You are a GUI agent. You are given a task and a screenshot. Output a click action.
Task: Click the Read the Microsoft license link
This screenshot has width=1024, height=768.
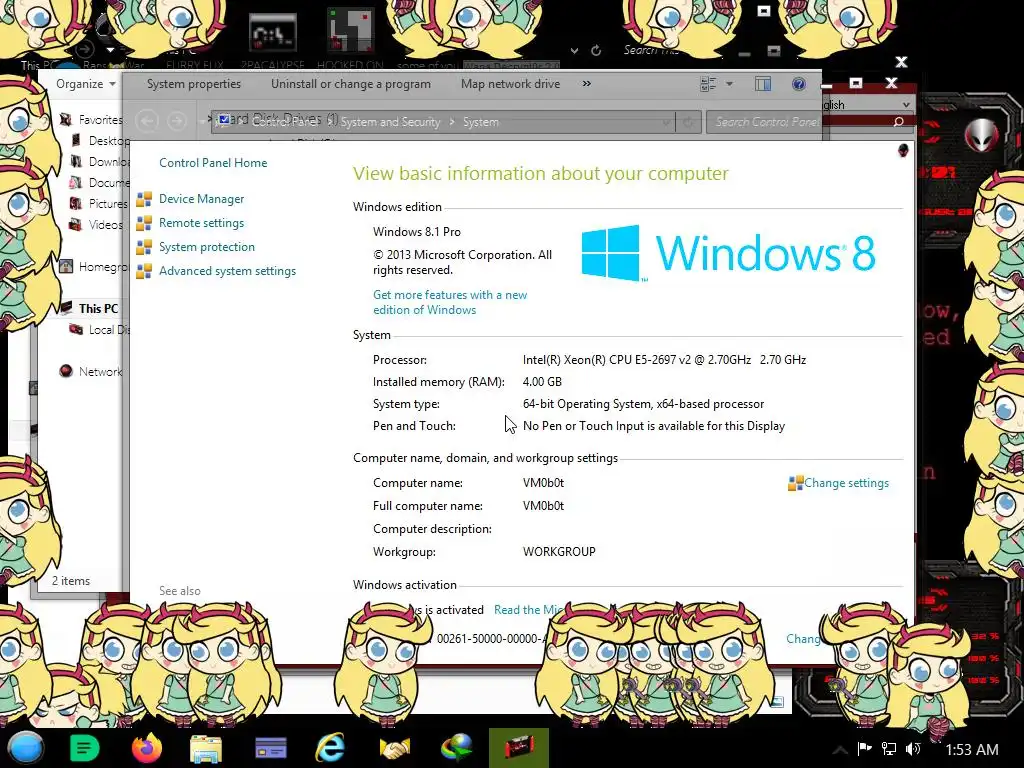[528, 609]
